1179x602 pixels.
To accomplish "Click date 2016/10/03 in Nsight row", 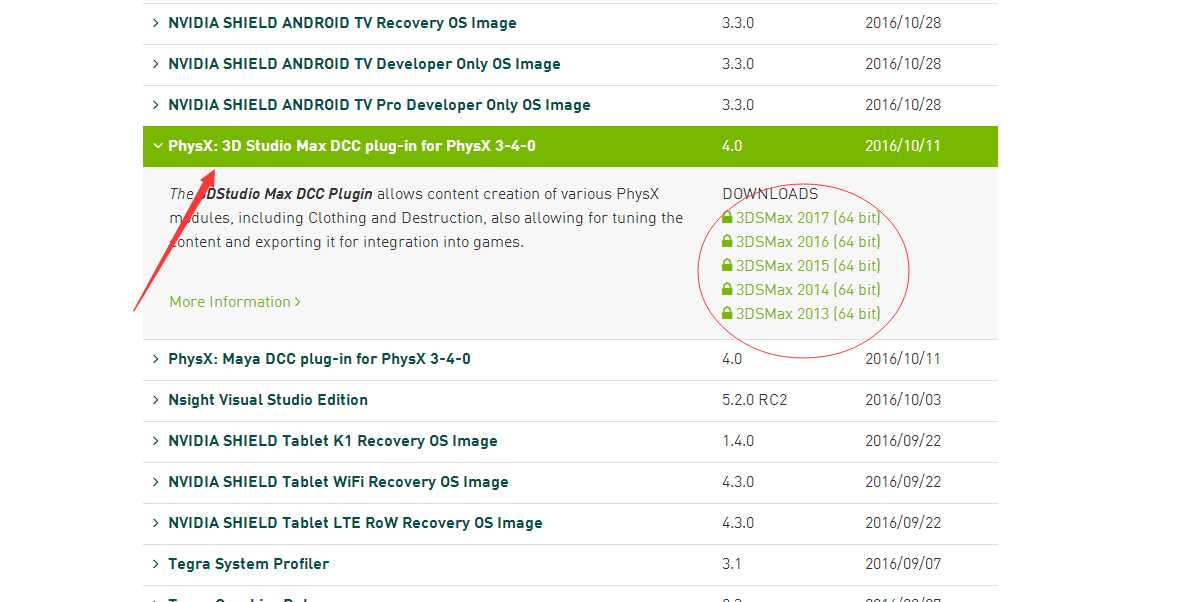I will [902, 400].
